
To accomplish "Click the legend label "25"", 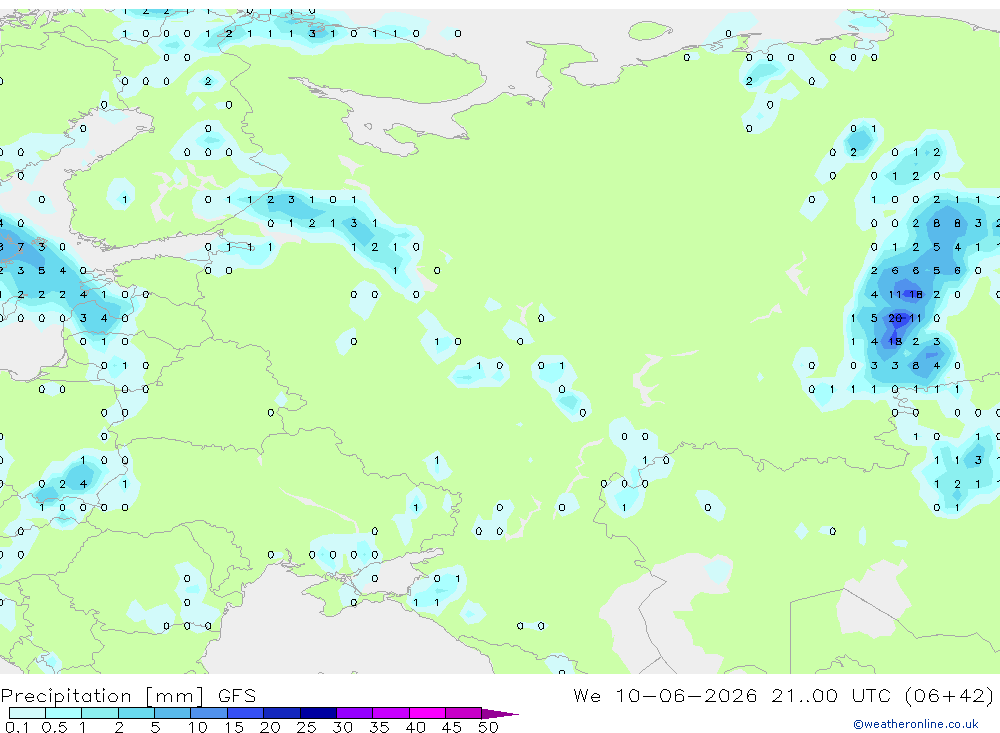I will (x=306, y=727).
